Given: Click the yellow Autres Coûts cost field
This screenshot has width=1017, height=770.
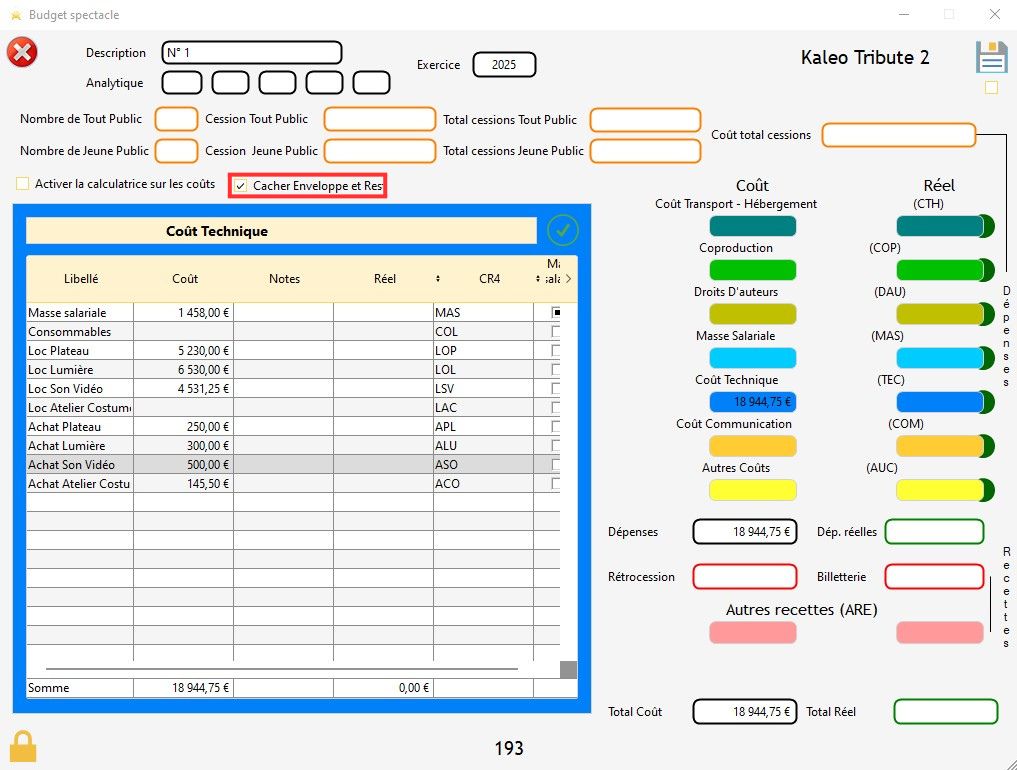Looking at the screenshot, I should (752, 490).
